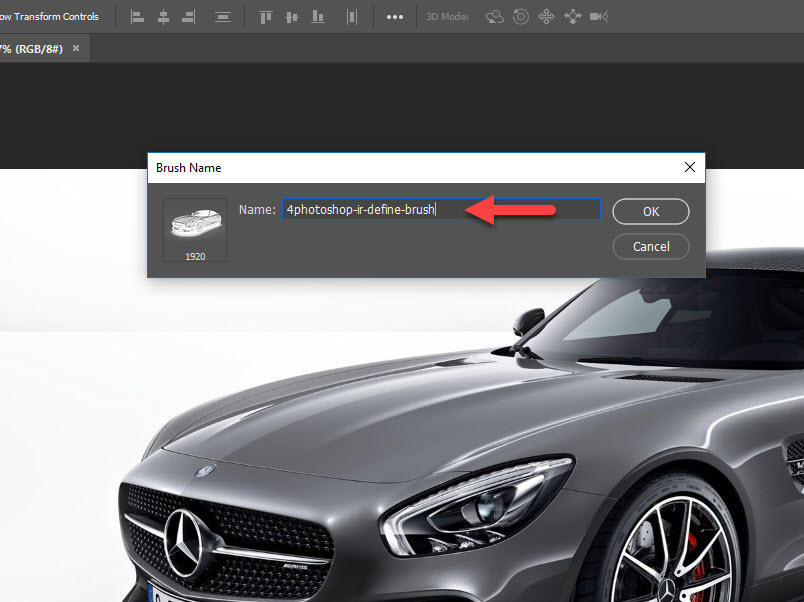Click the 1920 brush preview thumbnail
Screen dimensions: 804x602
[x=195, y=230]
